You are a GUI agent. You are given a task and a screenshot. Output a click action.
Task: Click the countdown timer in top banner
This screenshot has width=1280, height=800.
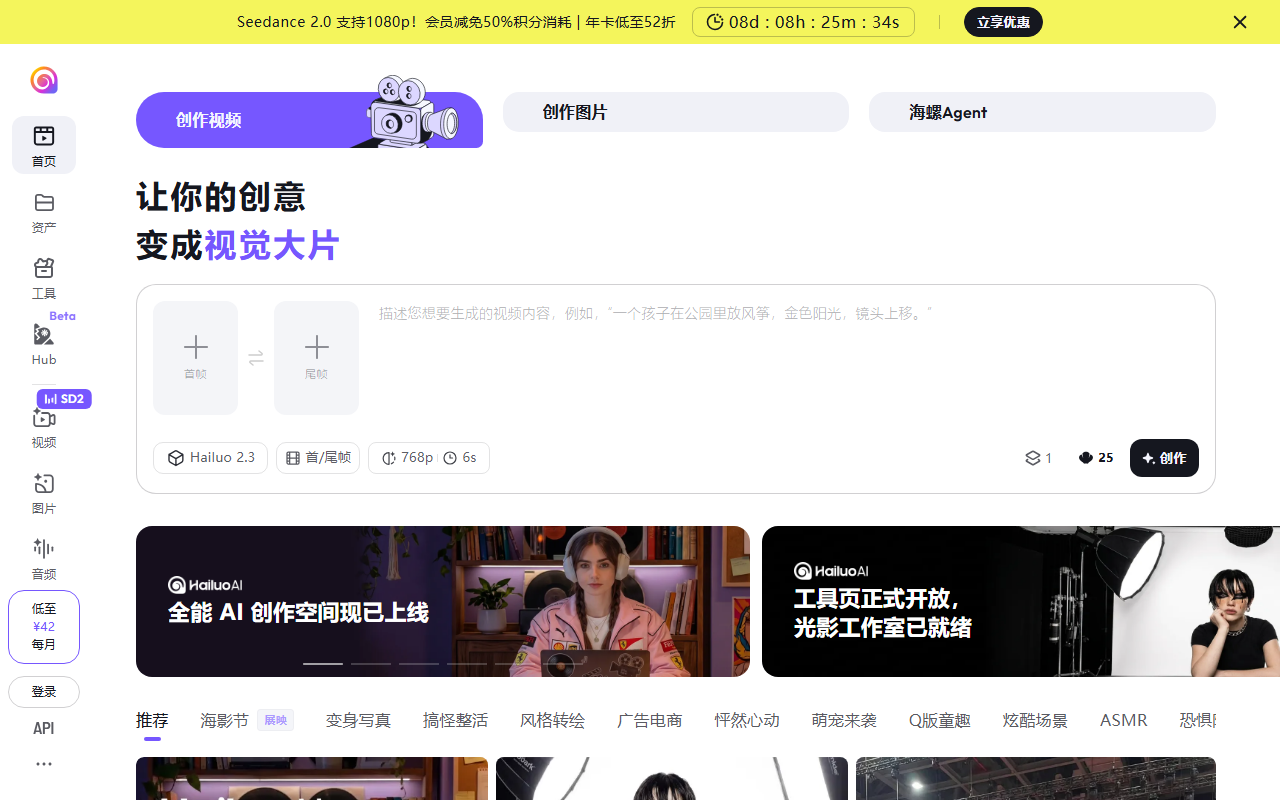click(x=803, y=22)
